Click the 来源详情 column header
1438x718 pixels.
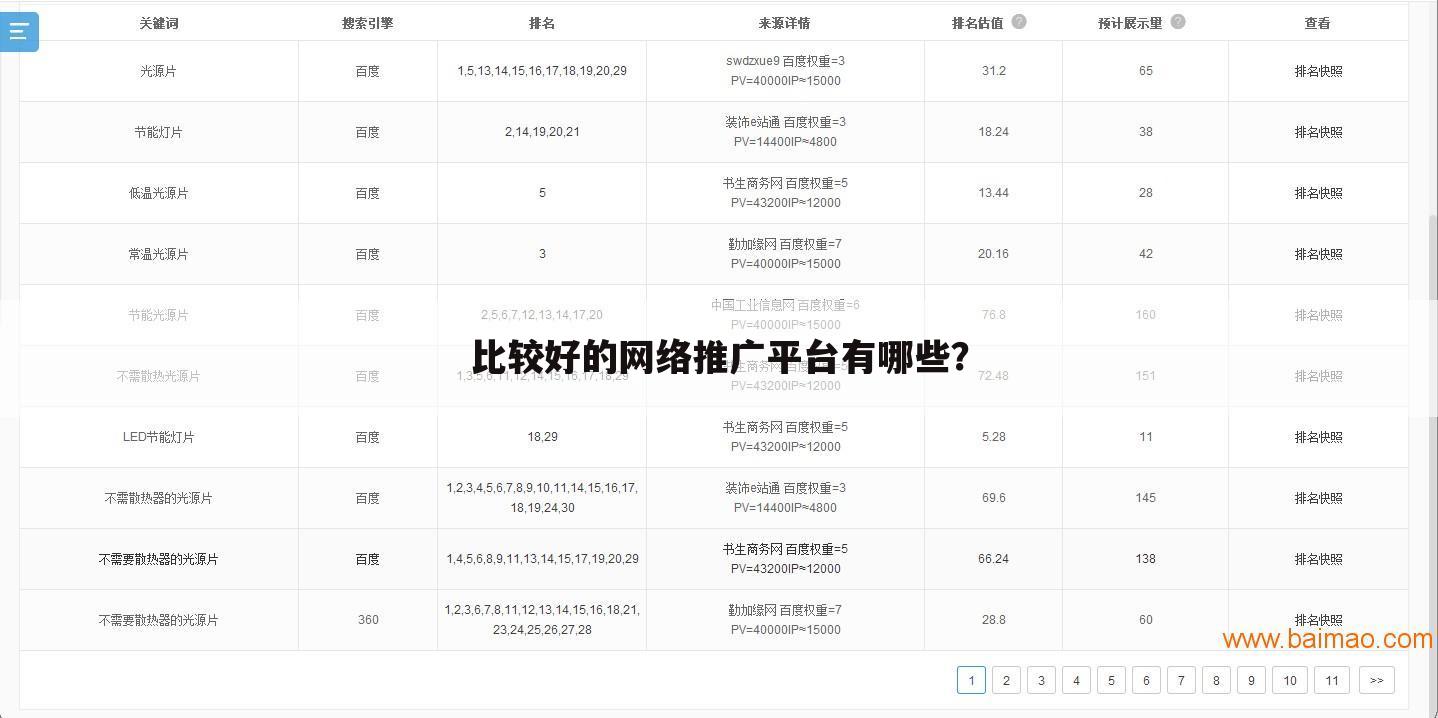click(x=785, y=22)
